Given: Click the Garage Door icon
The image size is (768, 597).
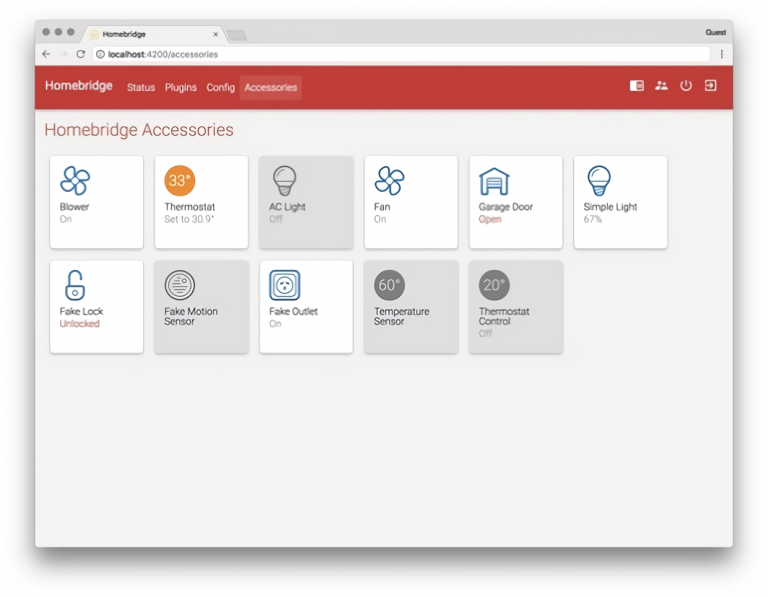Looking at the screenshot, I should click(494, 181).
